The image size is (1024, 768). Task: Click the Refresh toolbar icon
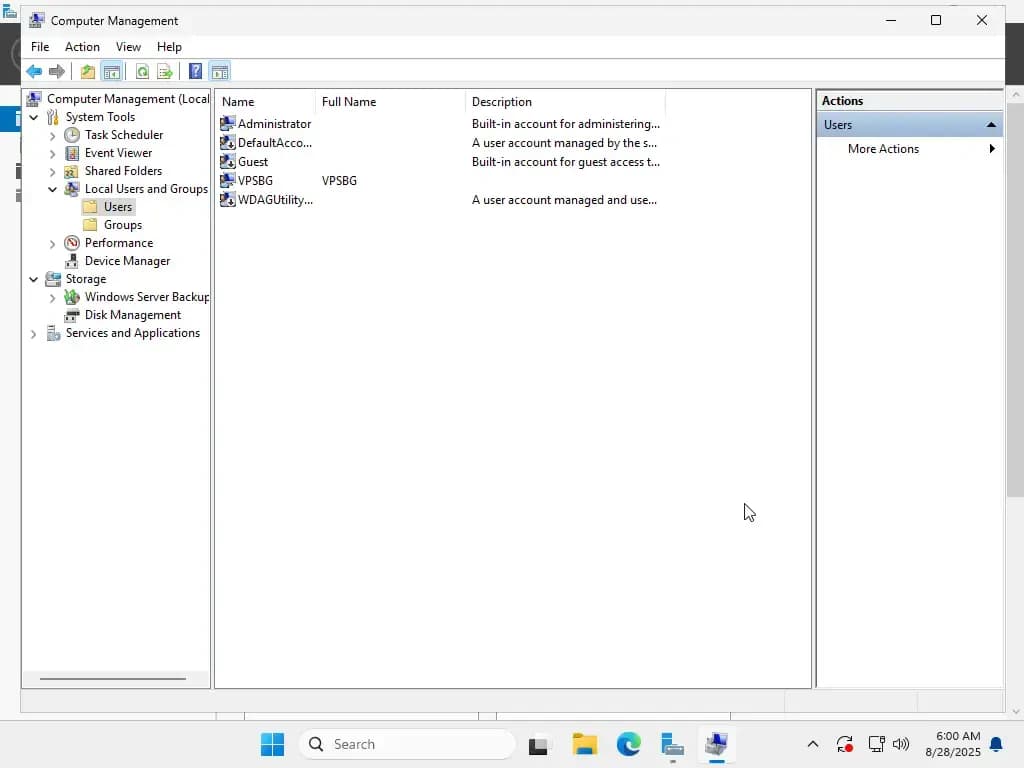click(142, 71)
